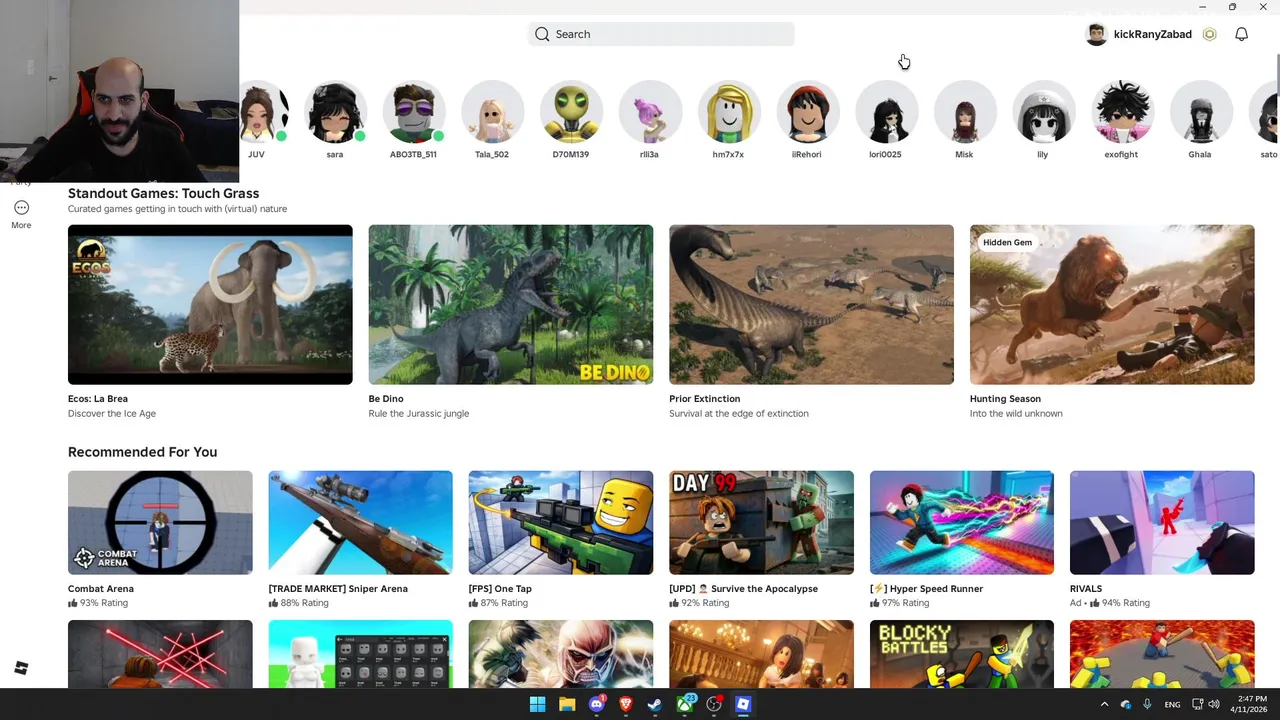This screenshot has height=720, width=1280.
Task: Click the Search input field
Action: tap(661, 34)
